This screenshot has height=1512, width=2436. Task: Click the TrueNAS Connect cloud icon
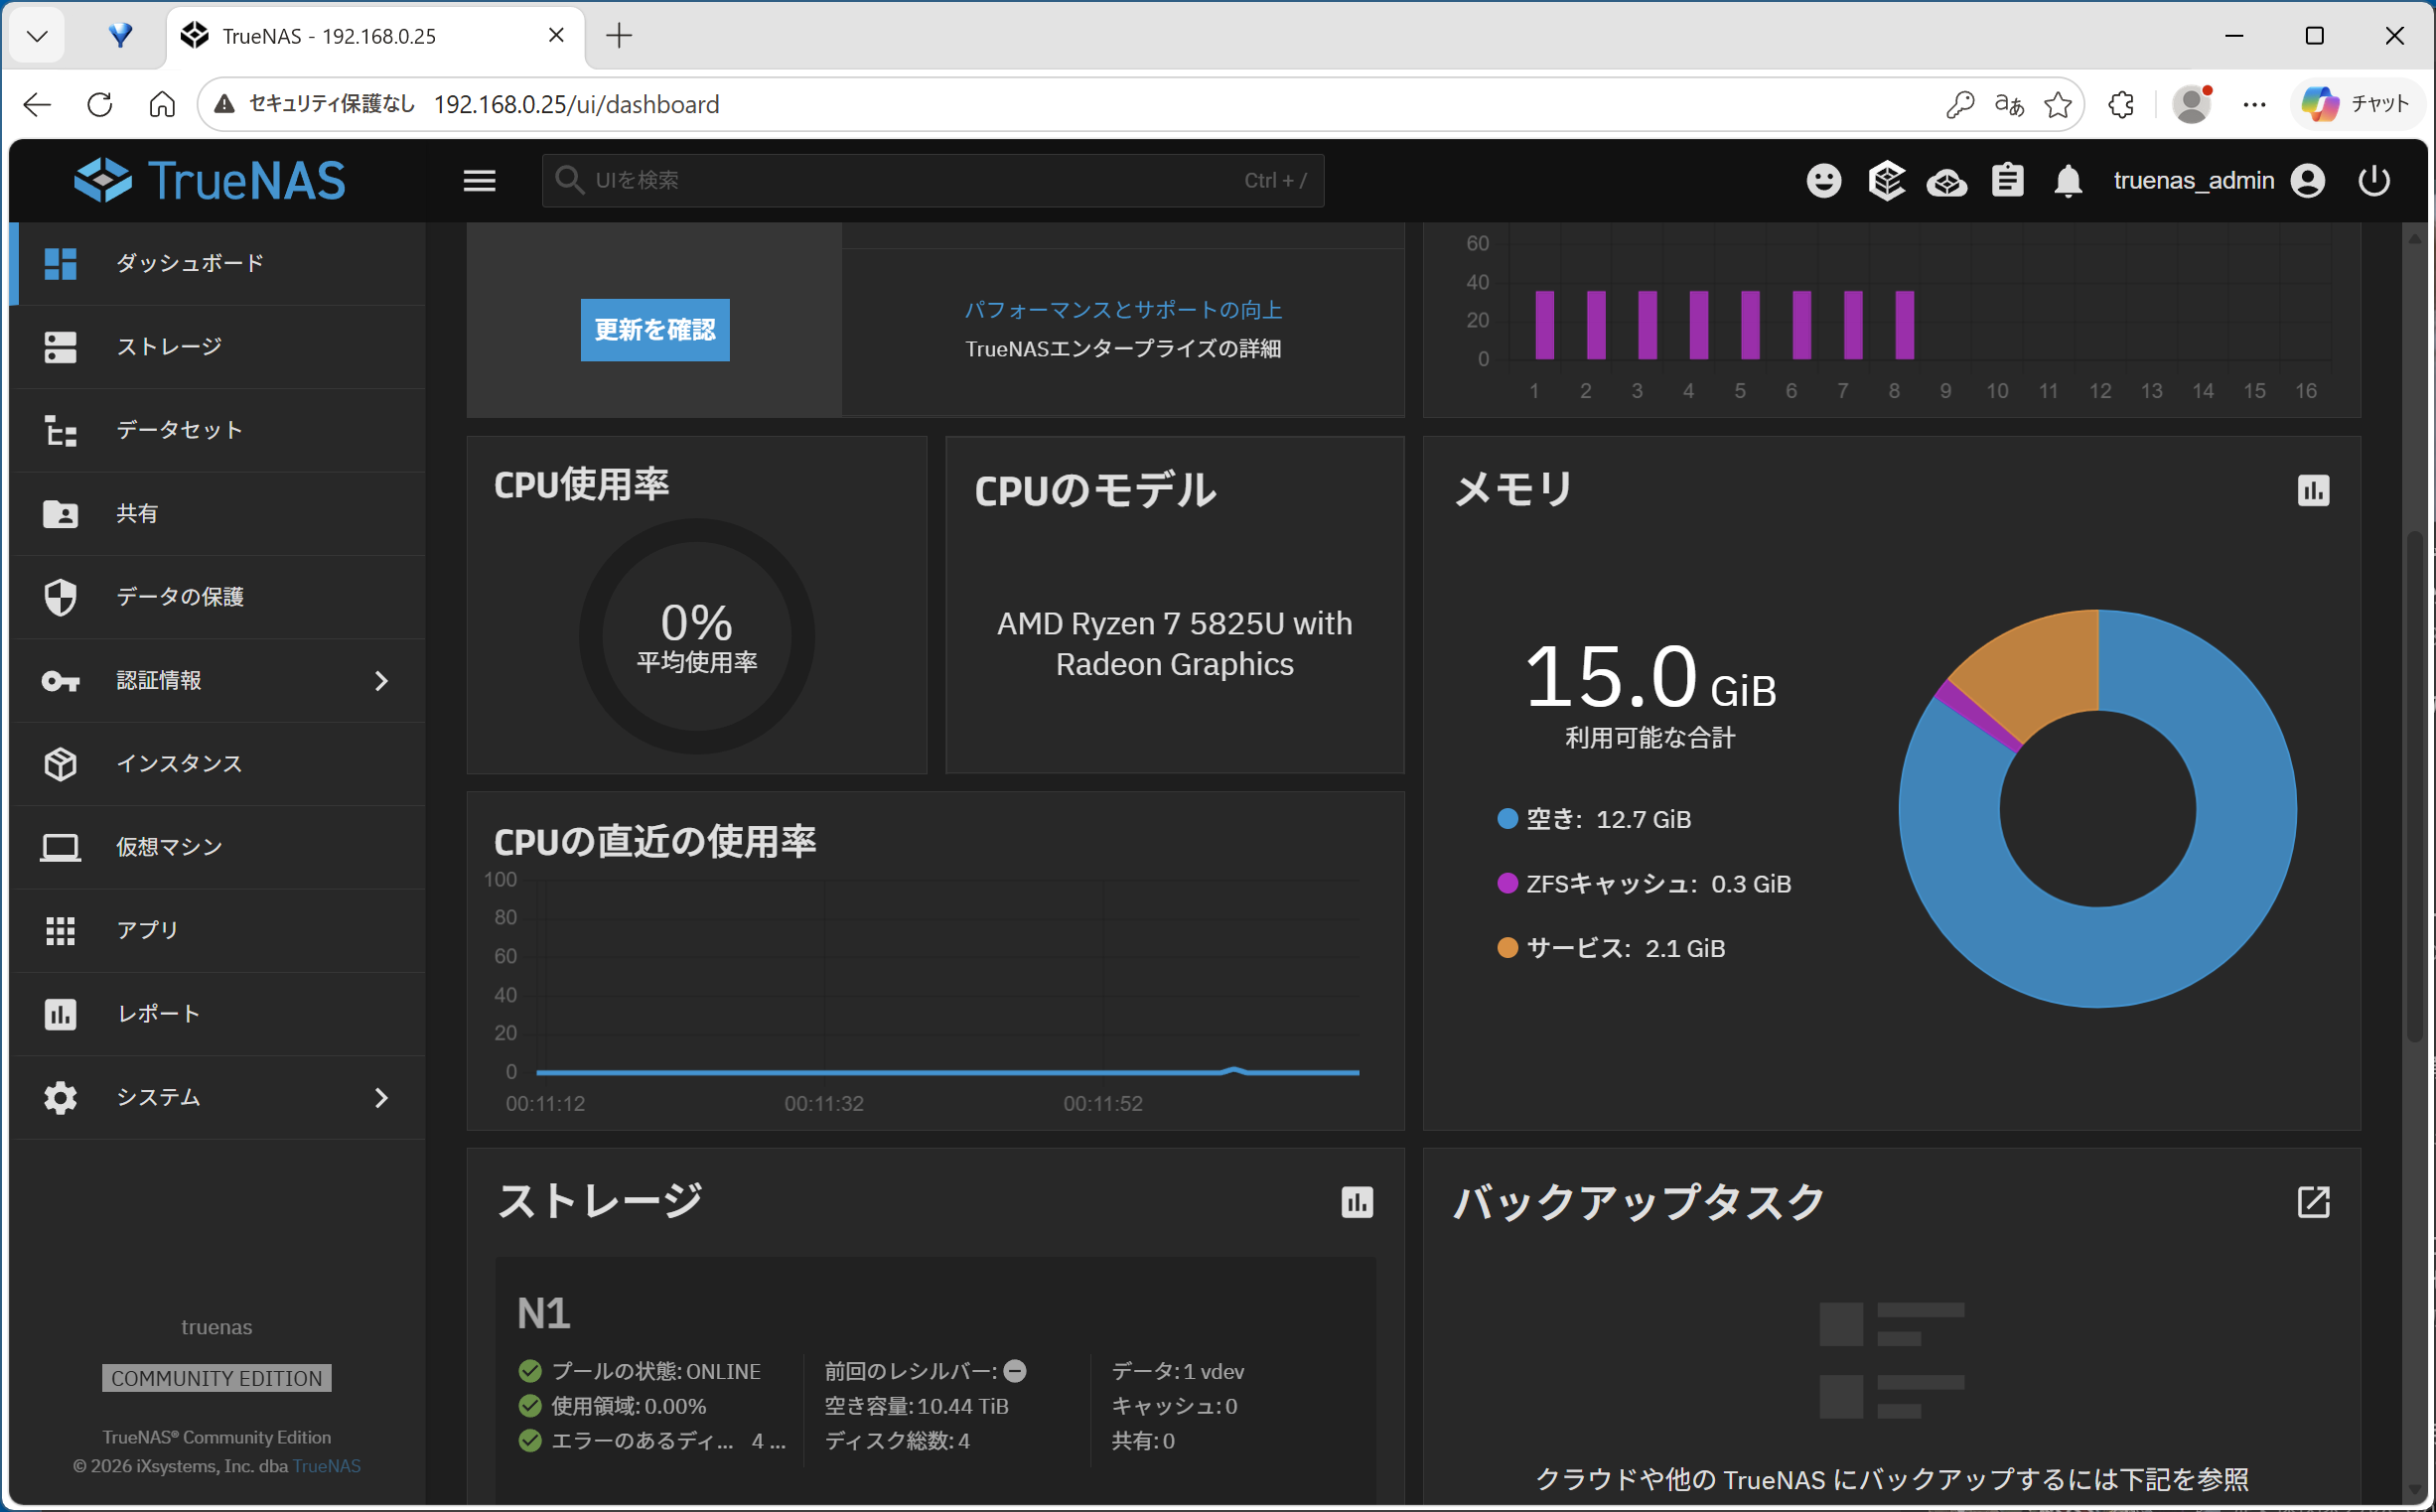(x=1946, y=182)
